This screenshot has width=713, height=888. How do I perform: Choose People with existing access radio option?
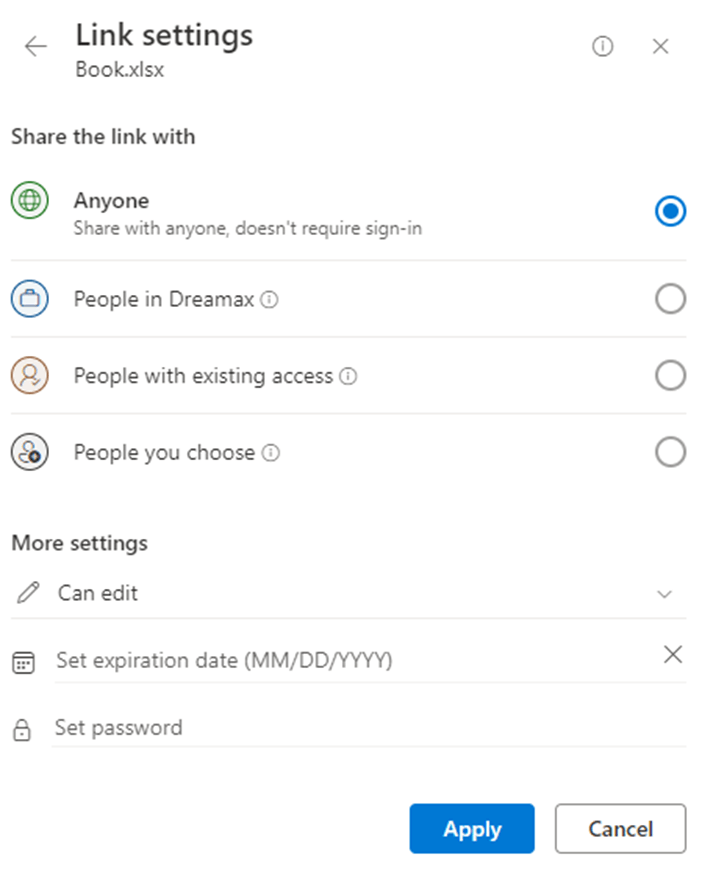671,375
